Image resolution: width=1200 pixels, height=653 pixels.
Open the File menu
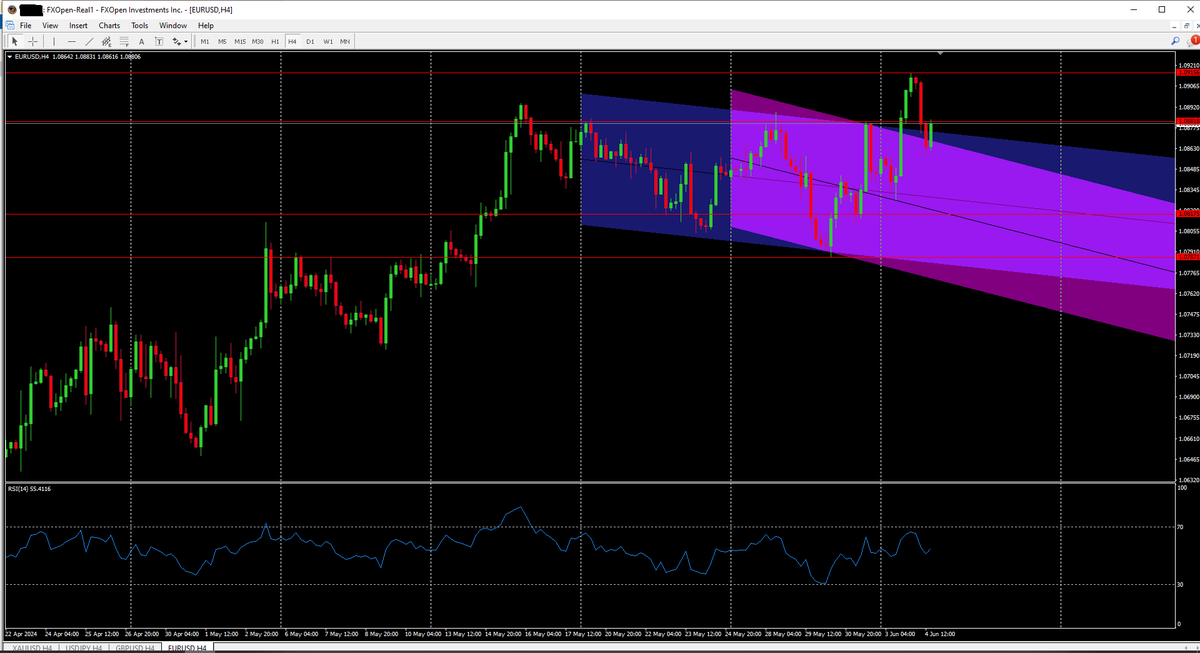pos(26,25)
